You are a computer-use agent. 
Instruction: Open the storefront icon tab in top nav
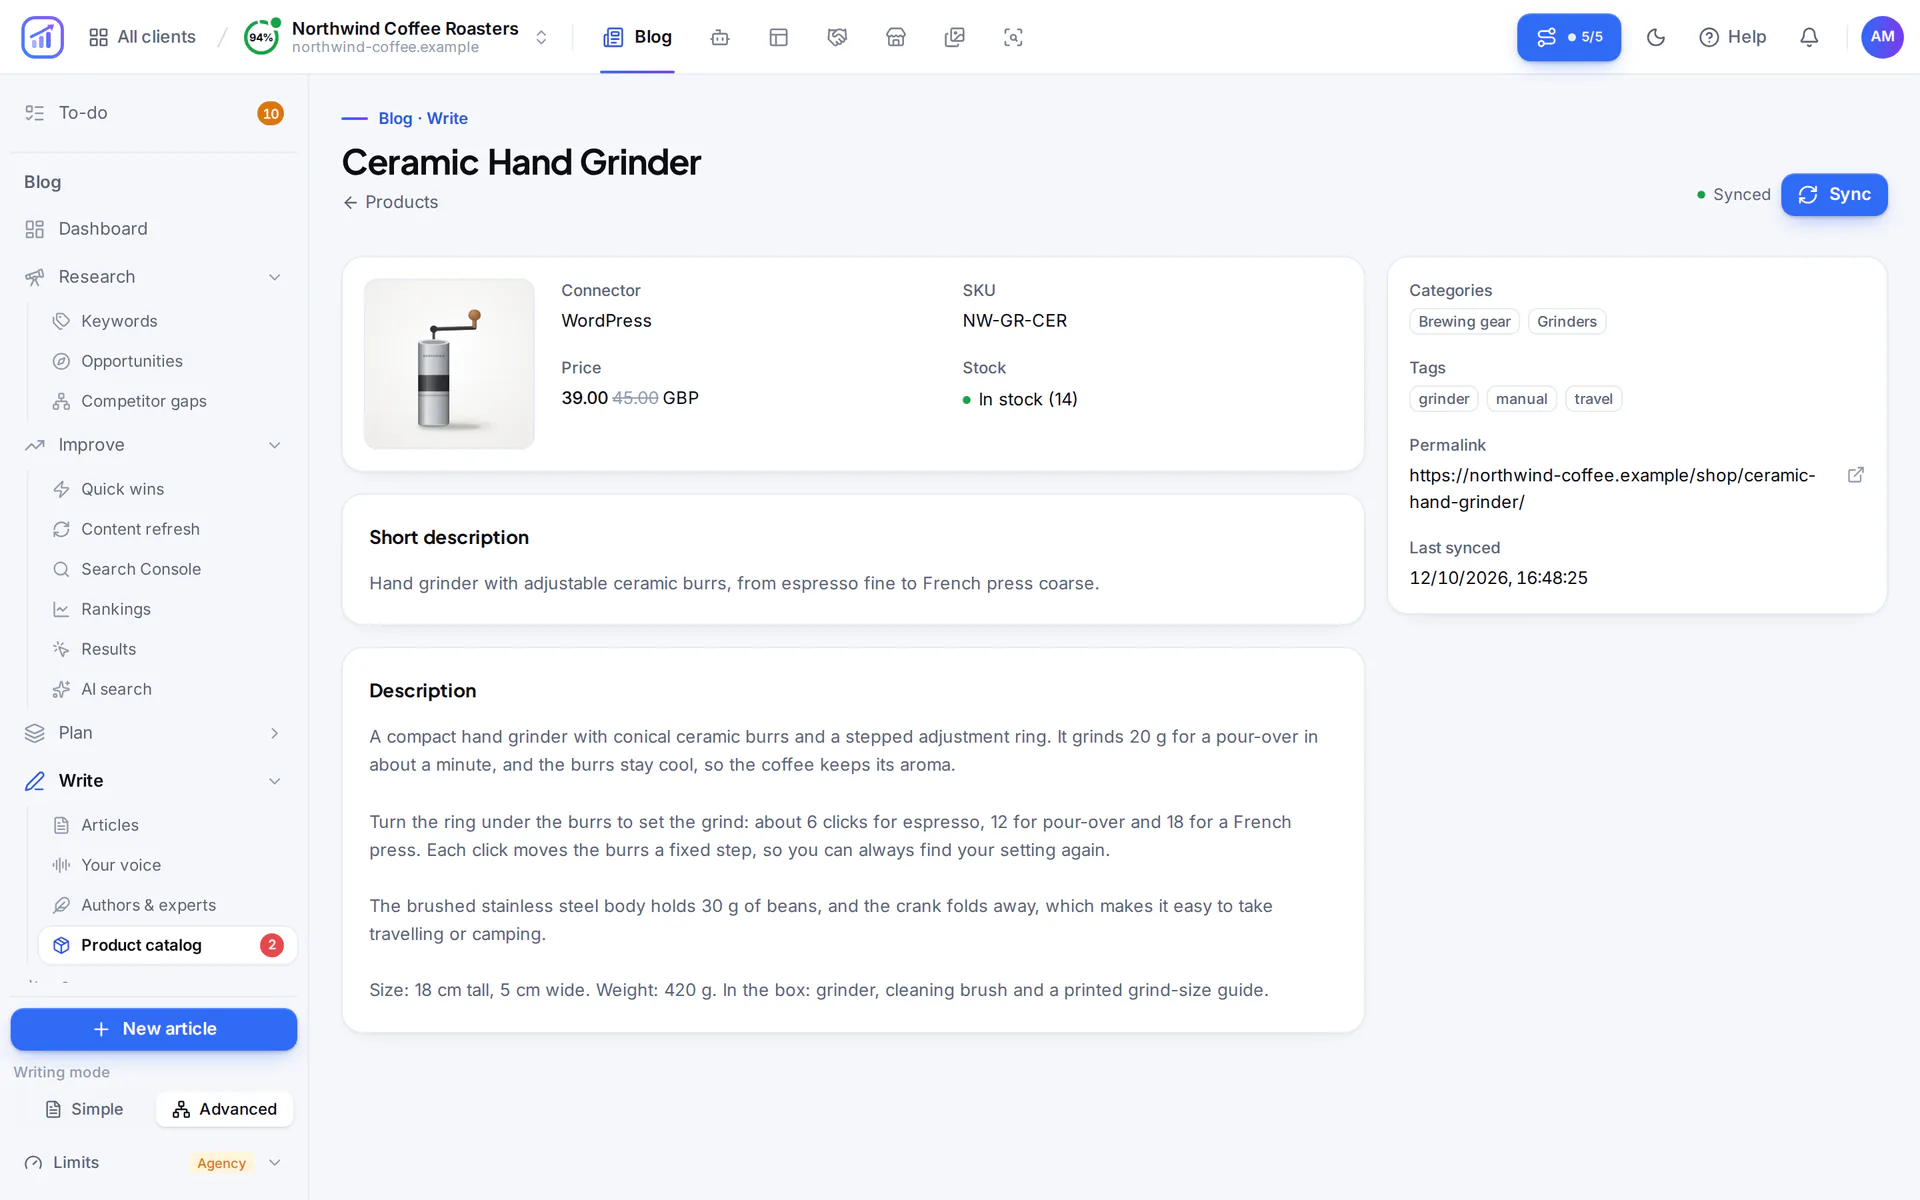point(896,37)
